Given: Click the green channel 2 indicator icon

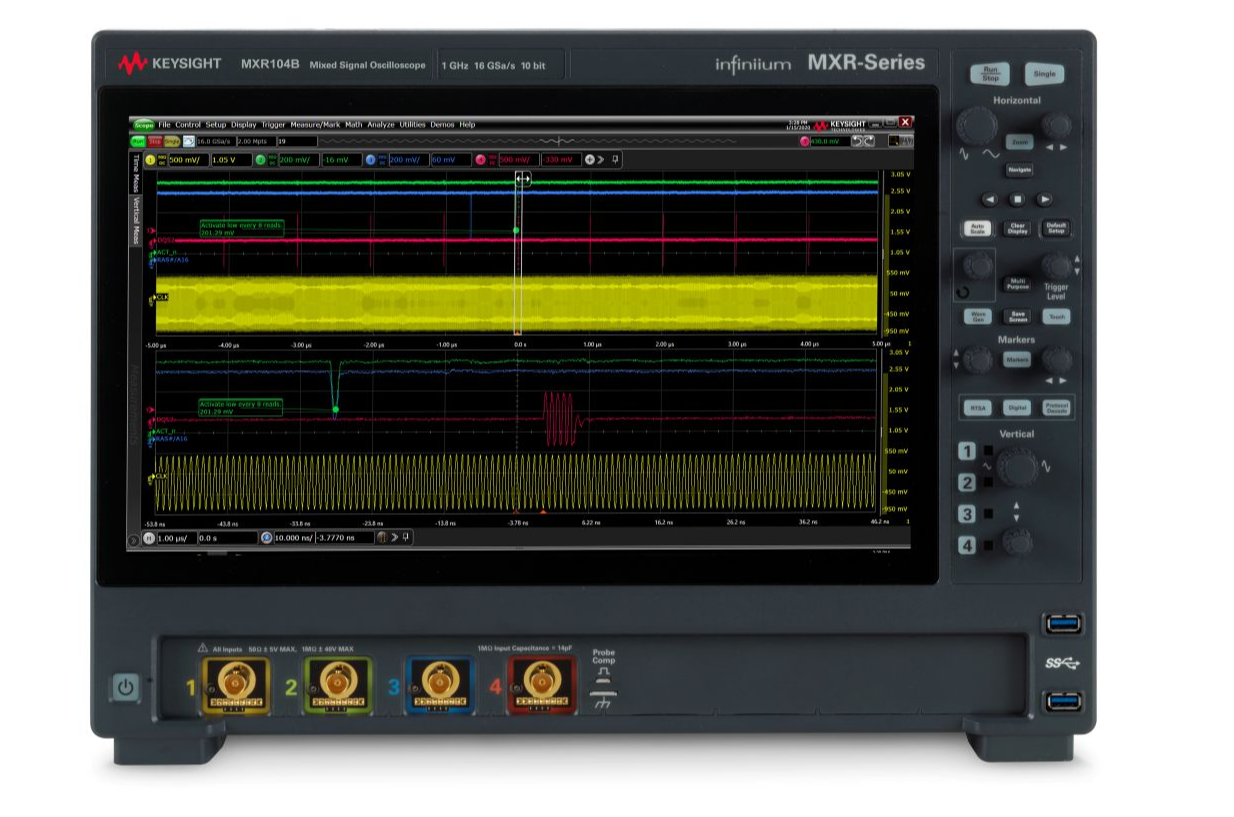Looking at the screenshot, I should [261, 160].
